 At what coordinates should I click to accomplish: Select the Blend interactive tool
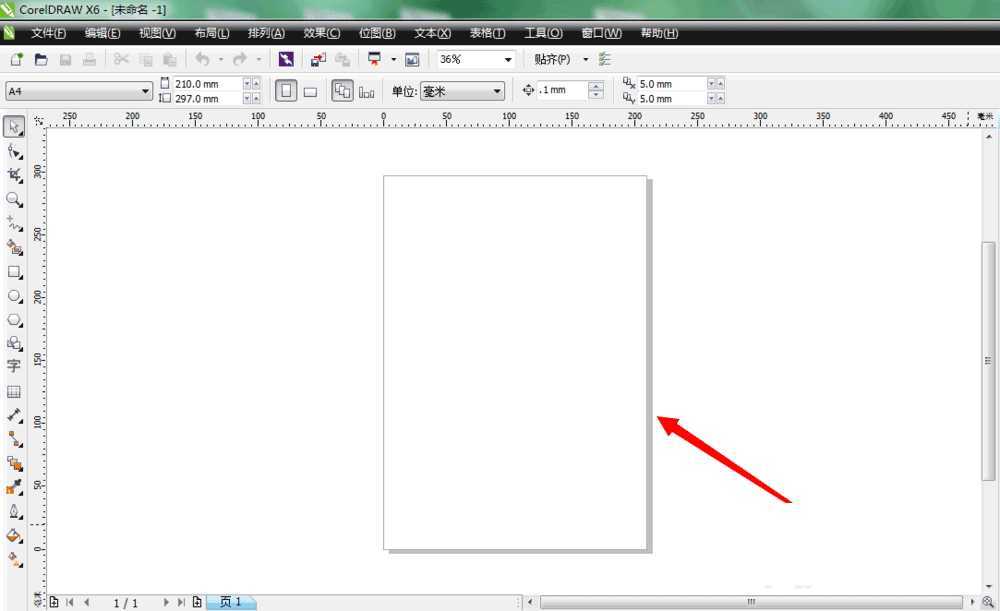[14, 463]
